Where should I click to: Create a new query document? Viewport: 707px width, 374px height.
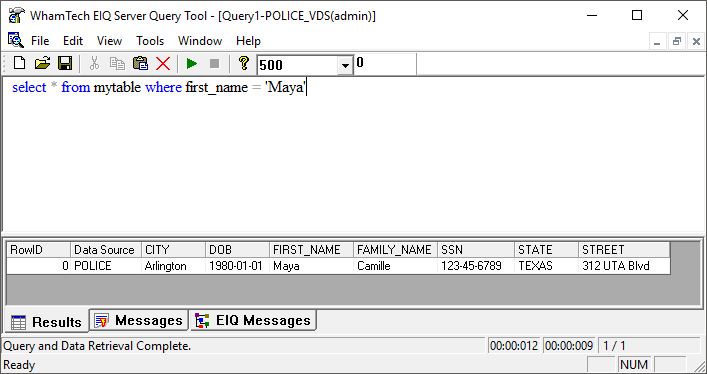coord(19,64)
